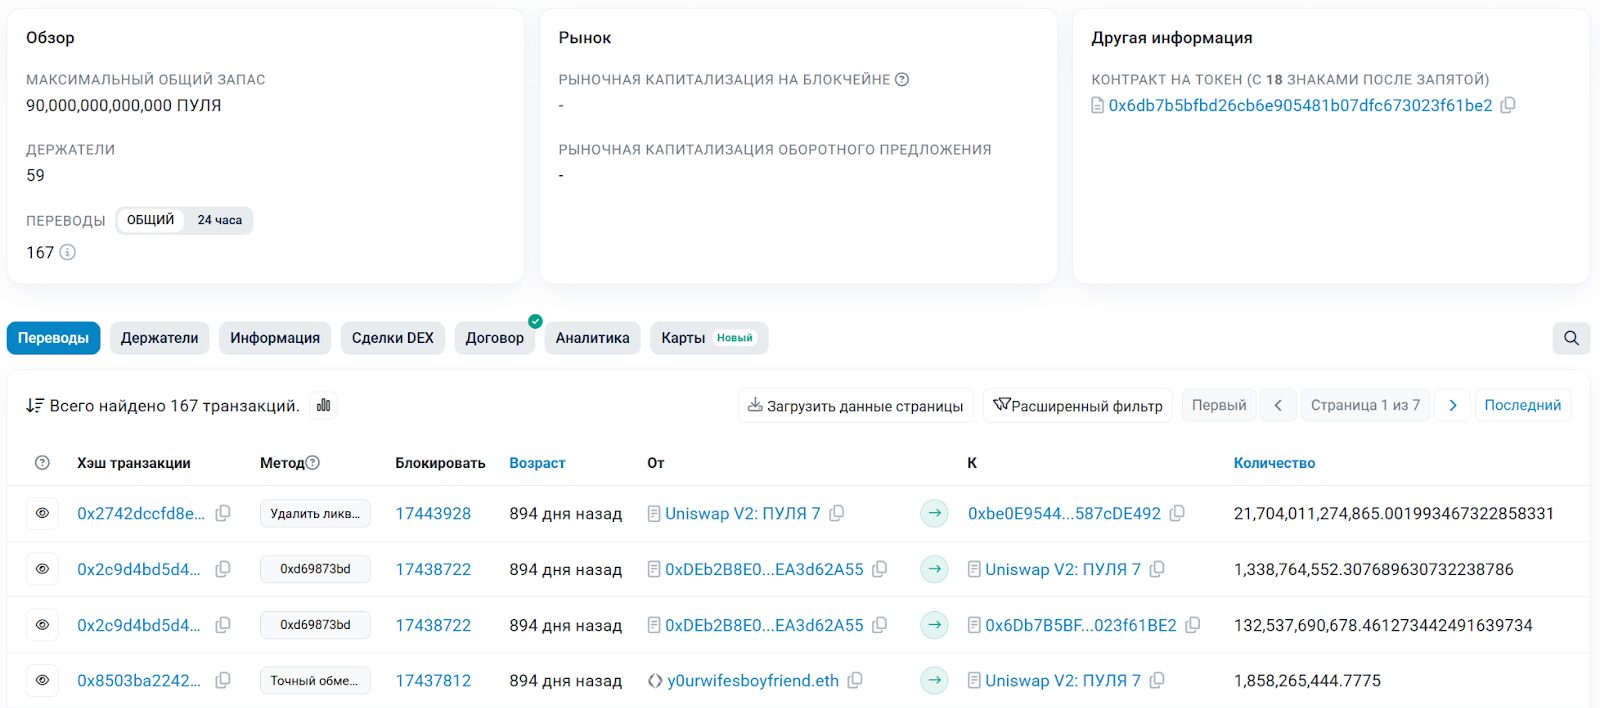This screenshot has width=1600, height=708.
Task: Preview transaction 0x8503ba2242 with eye icon
Action: click(42, 680)
